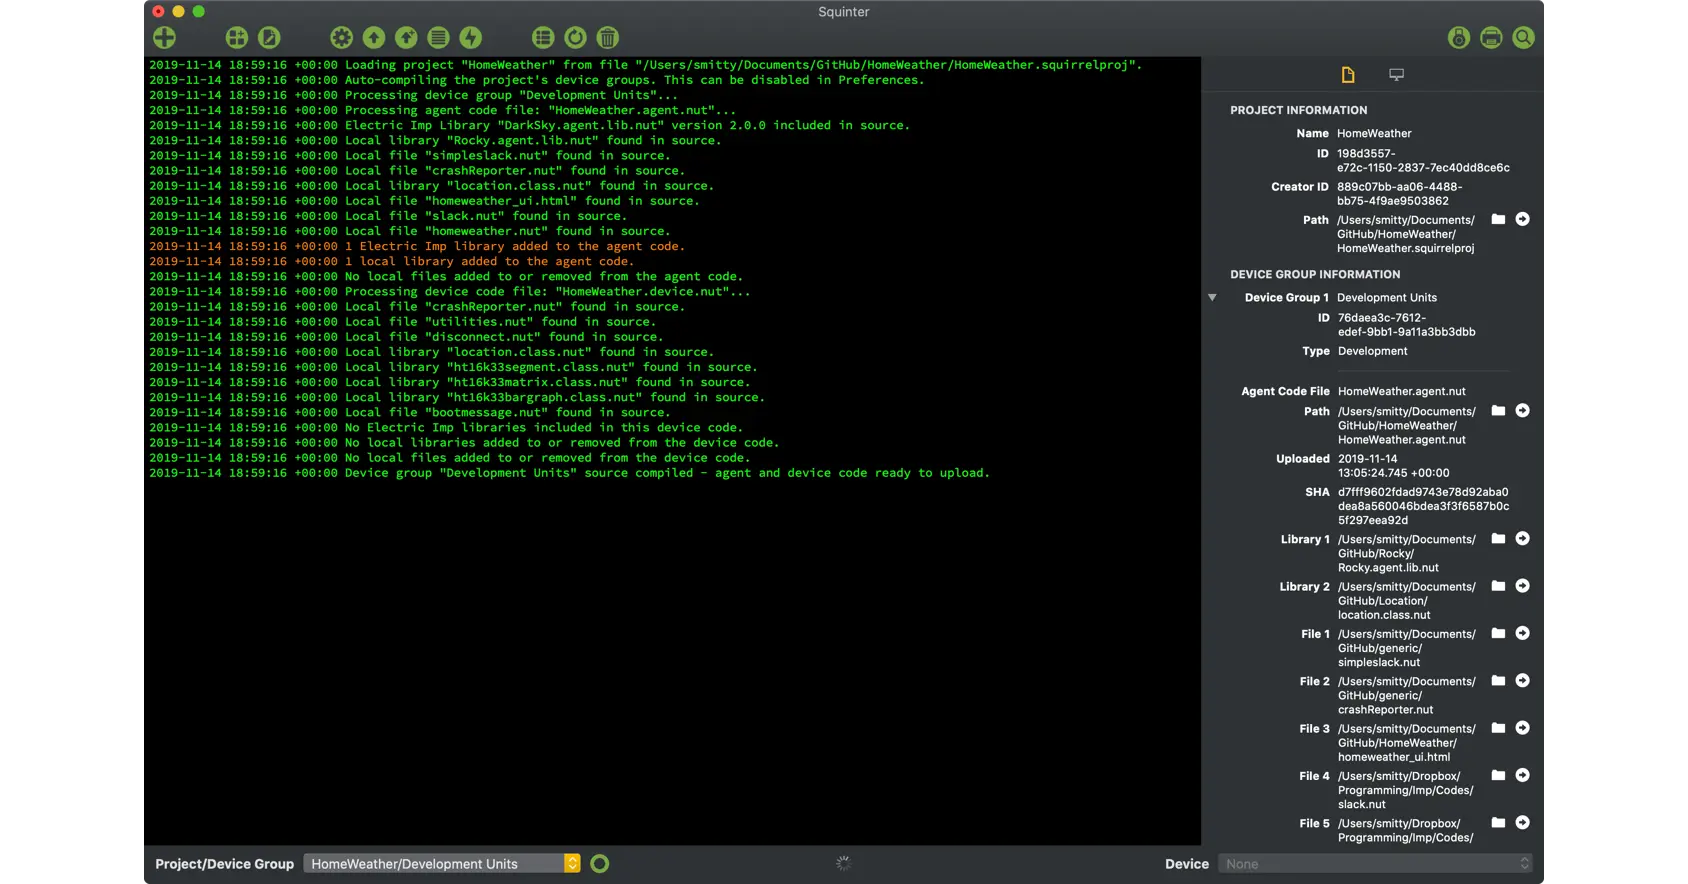Click the Type value Development

1372,351
